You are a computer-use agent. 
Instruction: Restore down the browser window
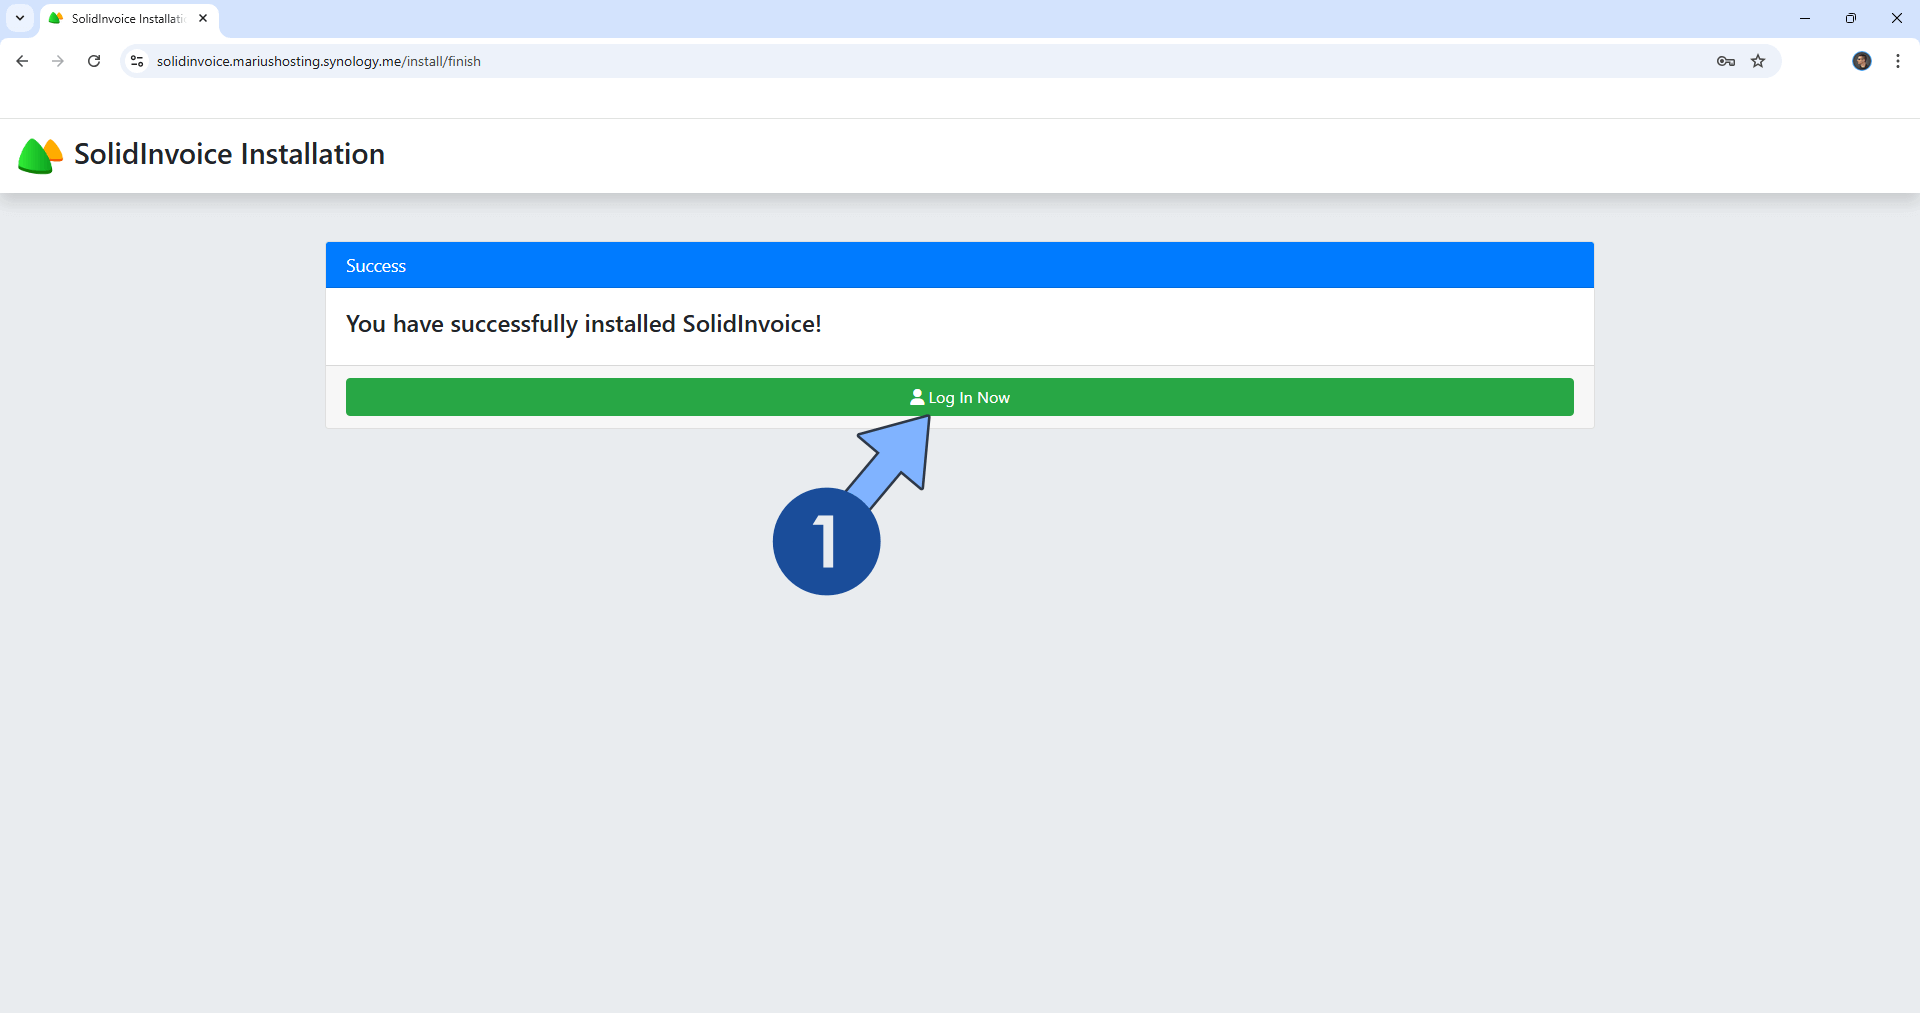[1851, 18]
